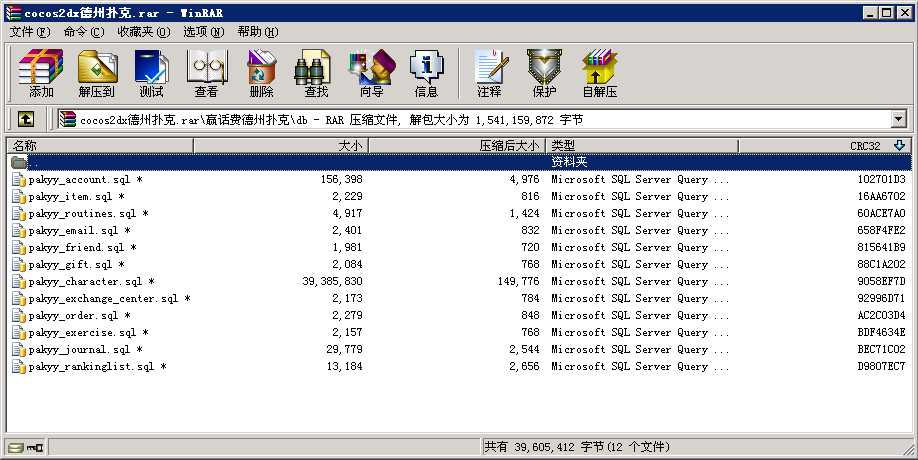Click the window resize grip corner
Screen dimensions: 918x460
[x=907, y=449]
